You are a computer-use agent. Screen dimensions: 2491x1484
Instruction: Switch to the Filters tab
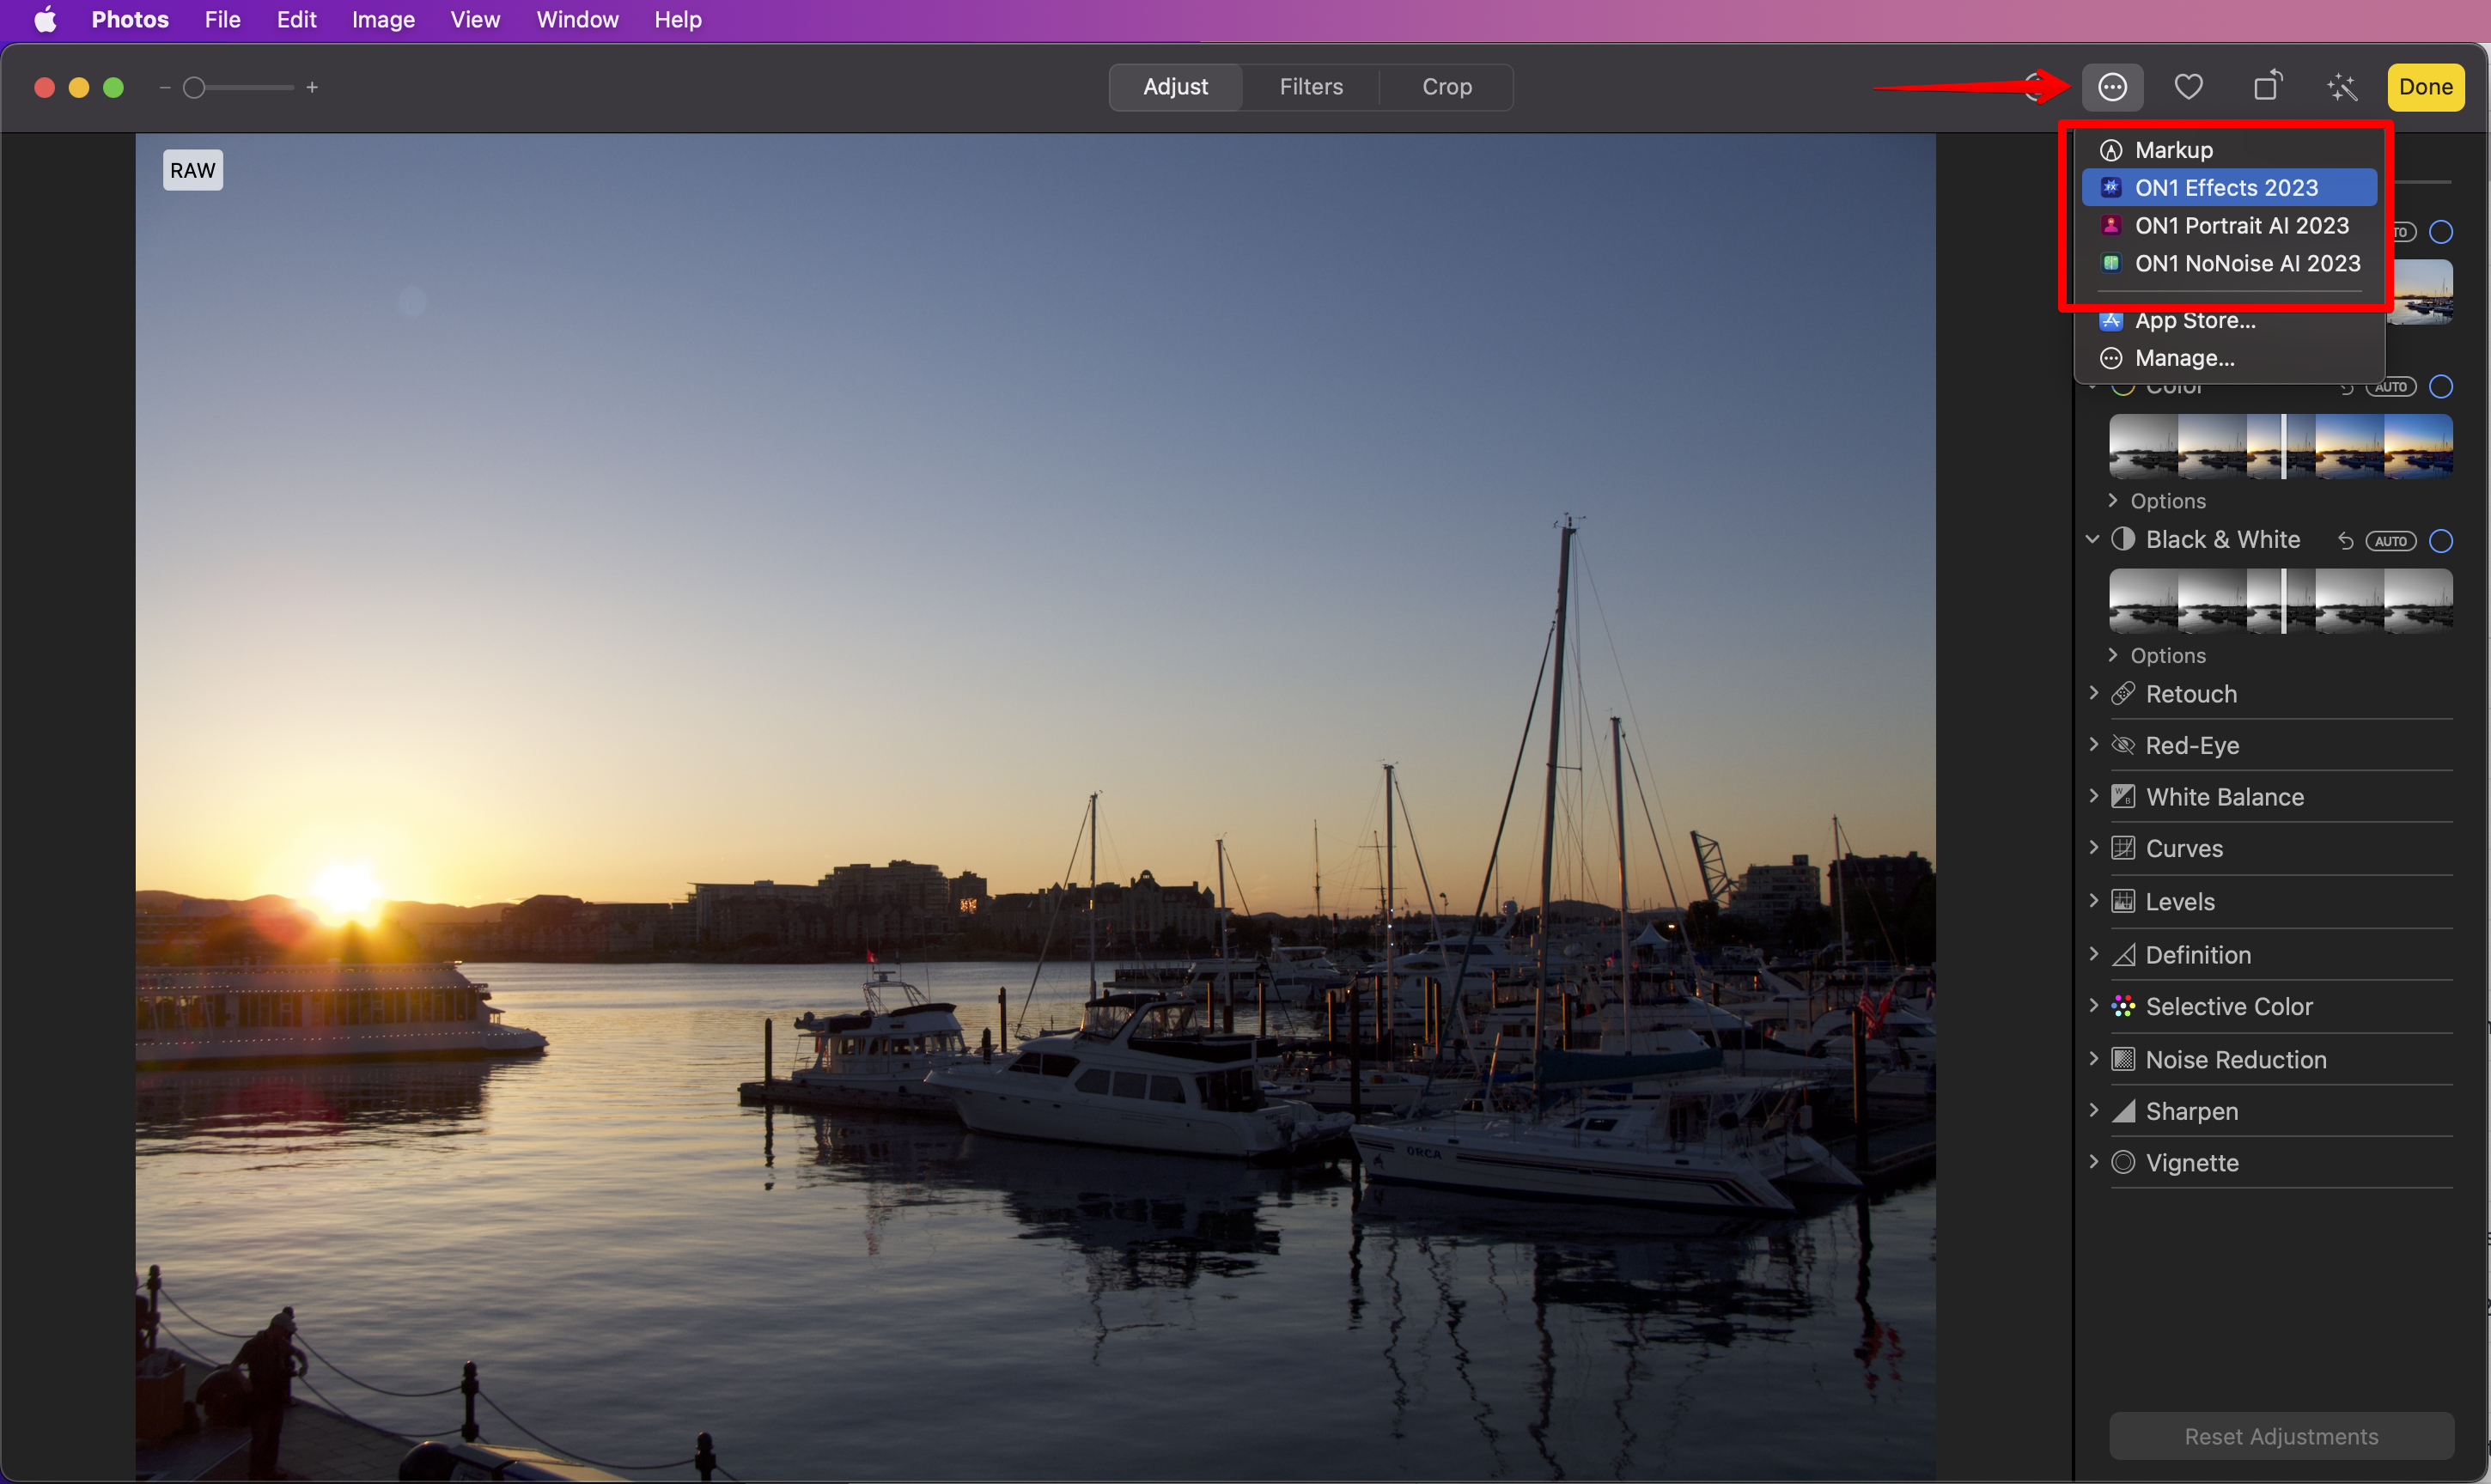pos(1310,87)
